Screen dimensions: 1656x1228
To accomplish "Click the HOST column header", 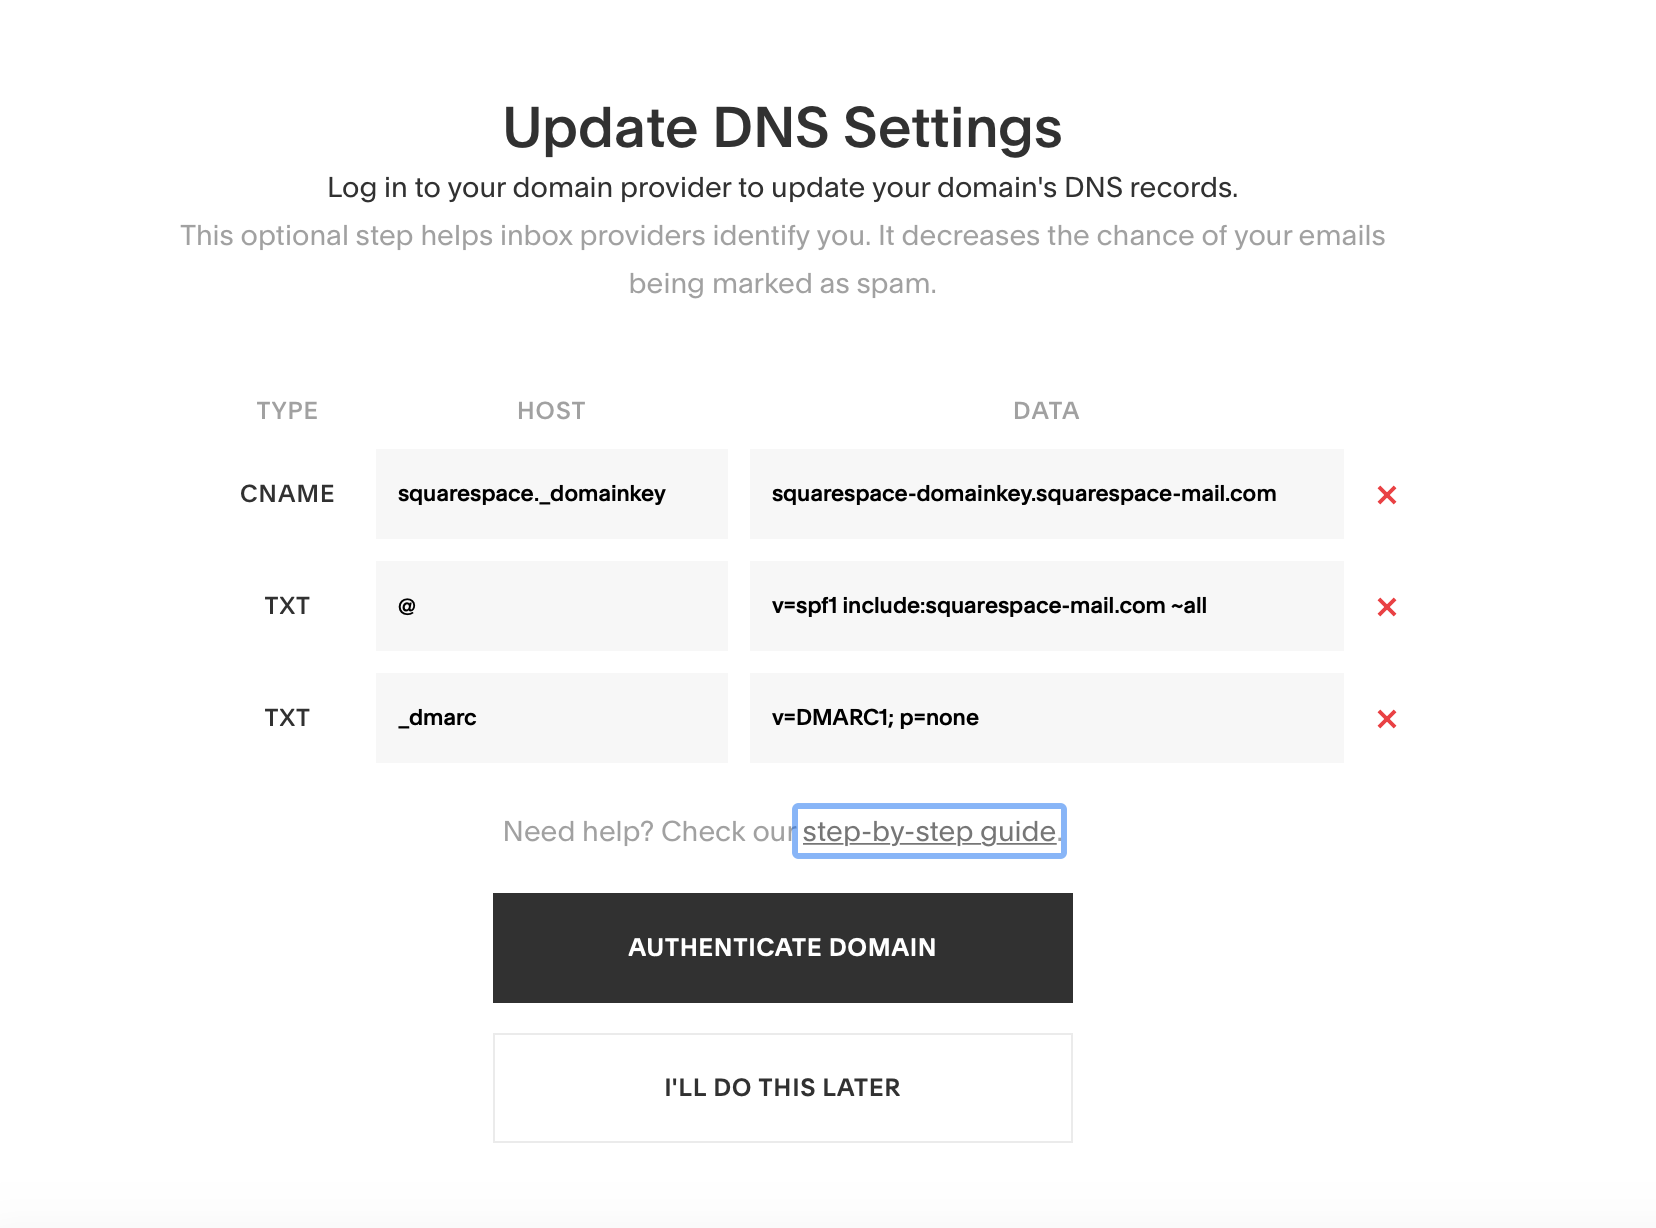I will pyautogui.click(x=551, y=411).
